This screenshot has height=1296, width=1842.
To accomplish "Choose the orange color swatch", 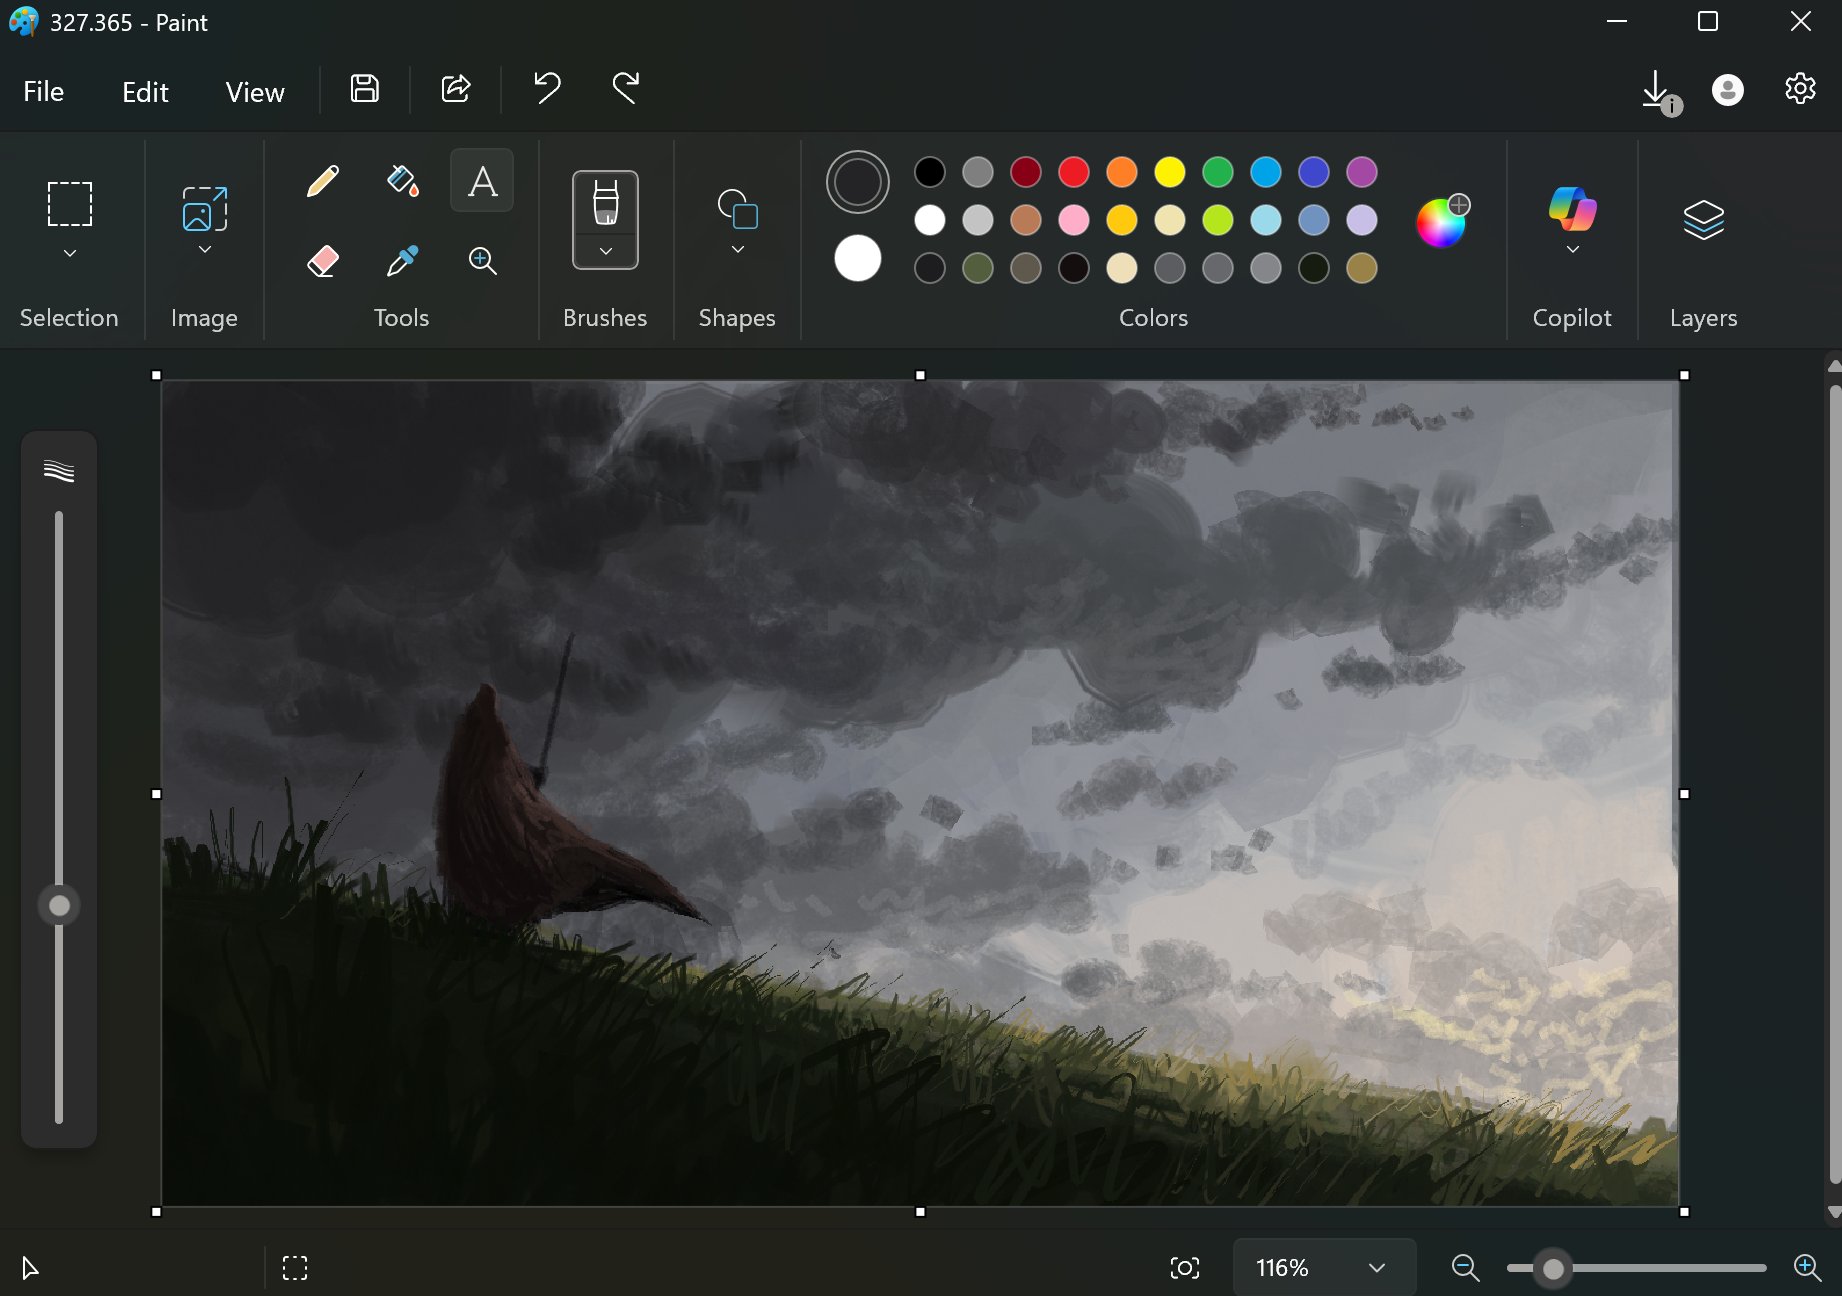I will click(x=1122, y=172).
